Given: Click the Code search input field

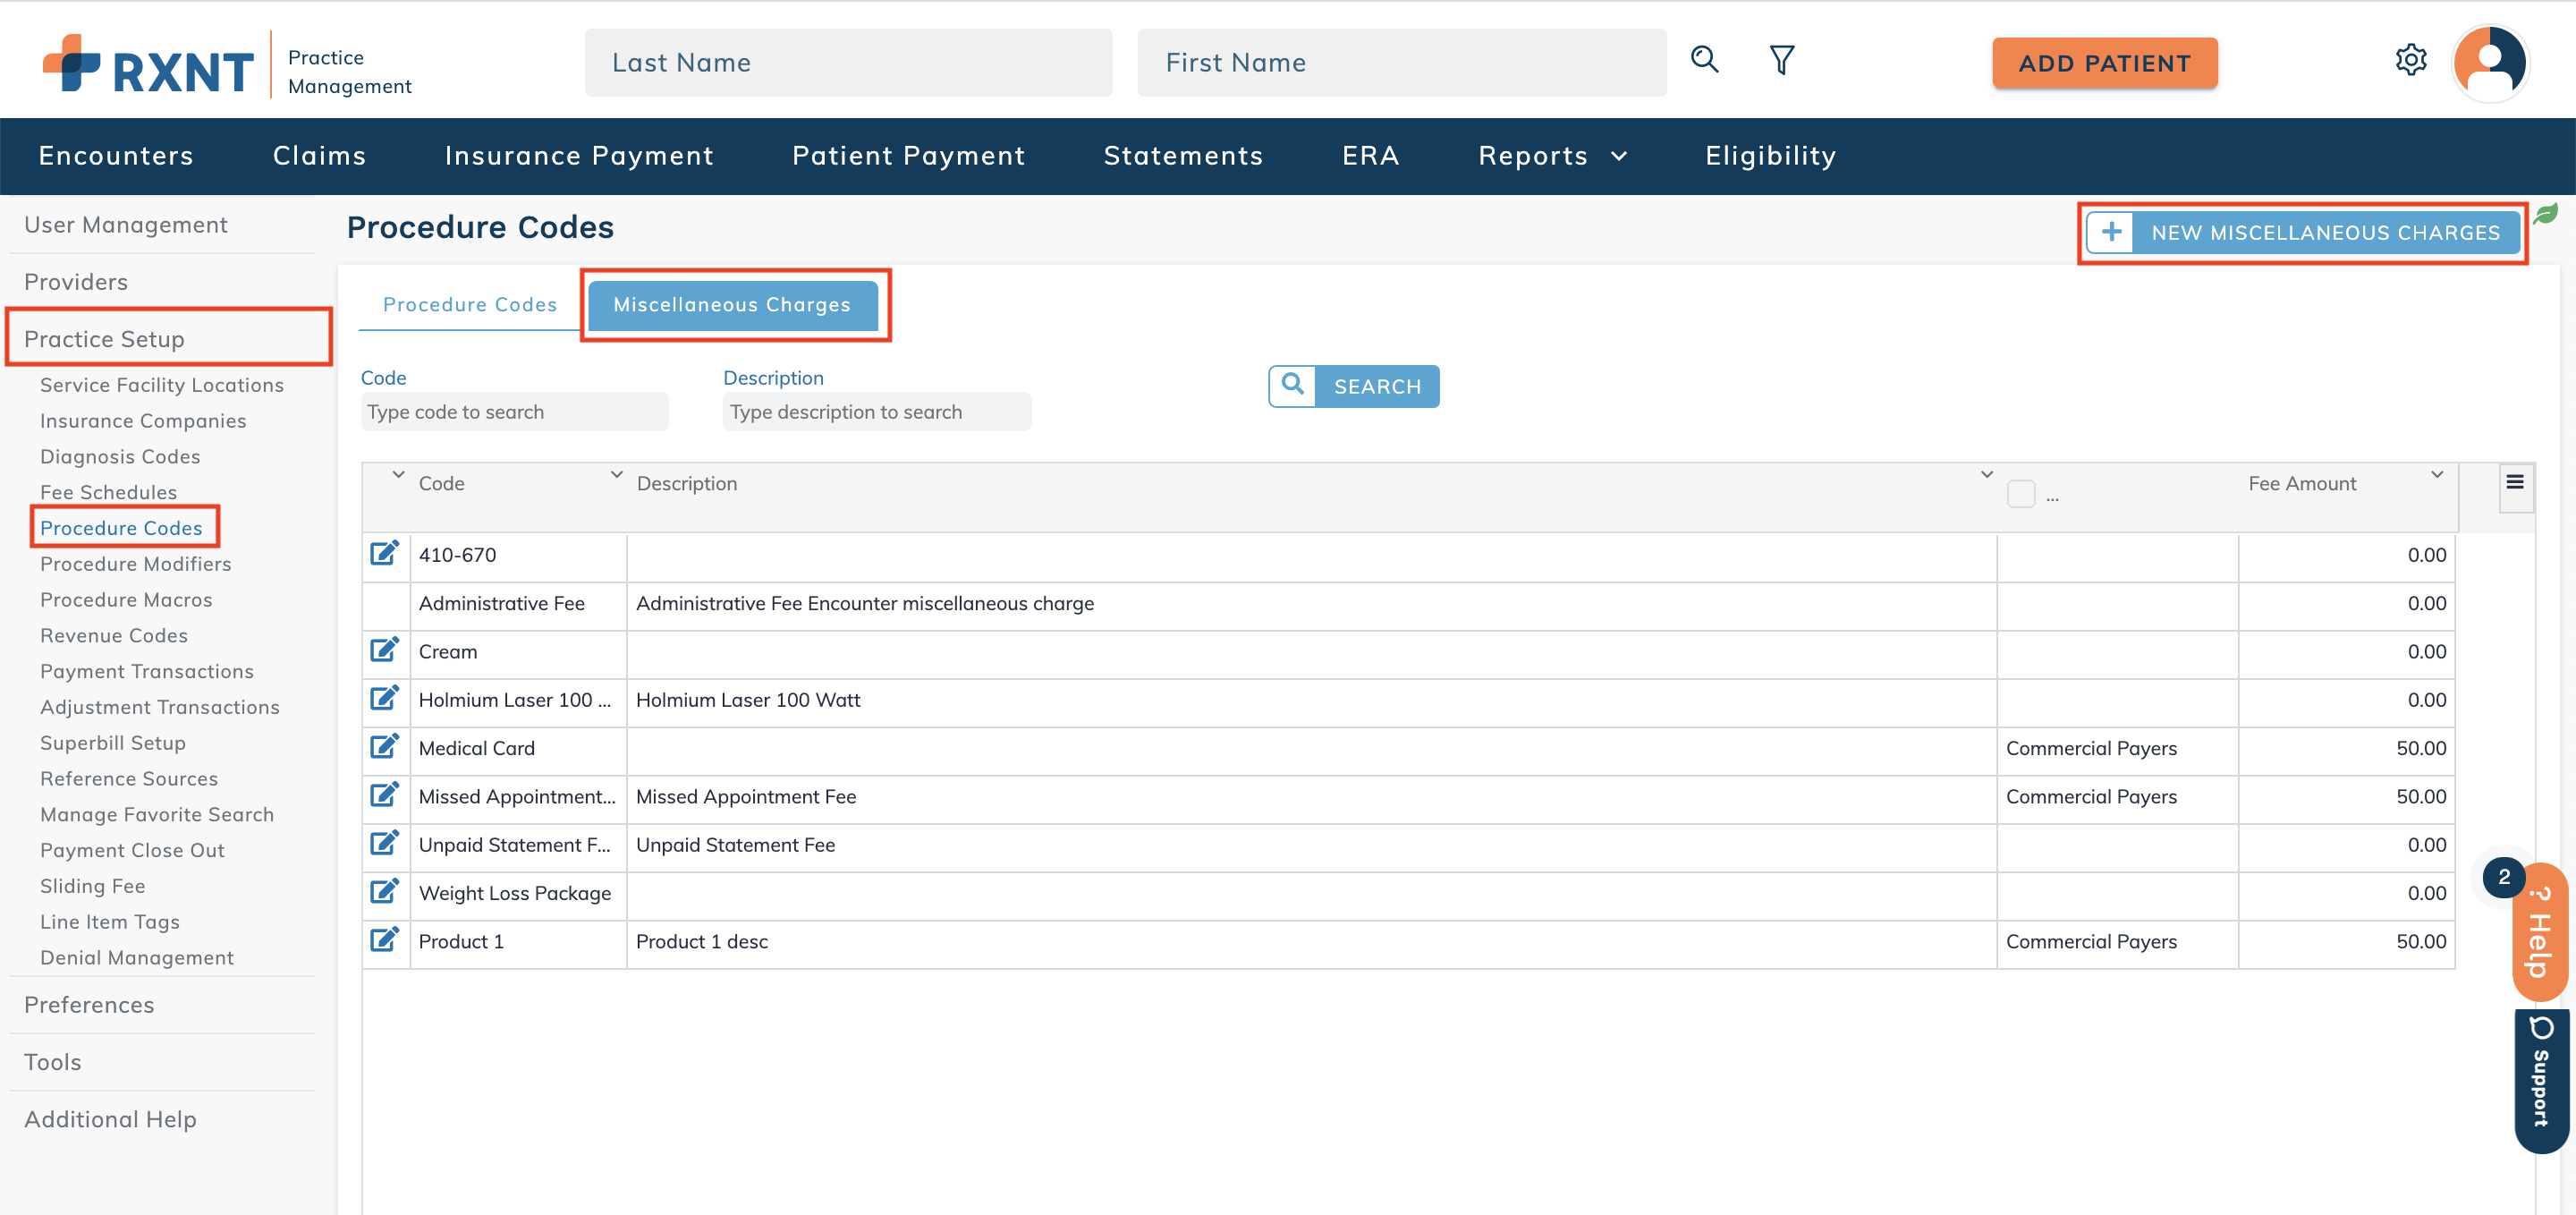Looking at the screenshot, I should (x=513, y=411).
